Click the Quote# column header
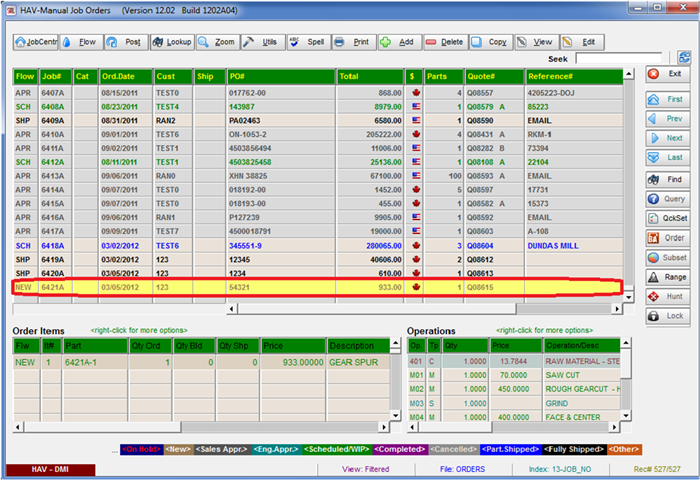700x480 pixels. pyautogui.click(x=494, y=76)
